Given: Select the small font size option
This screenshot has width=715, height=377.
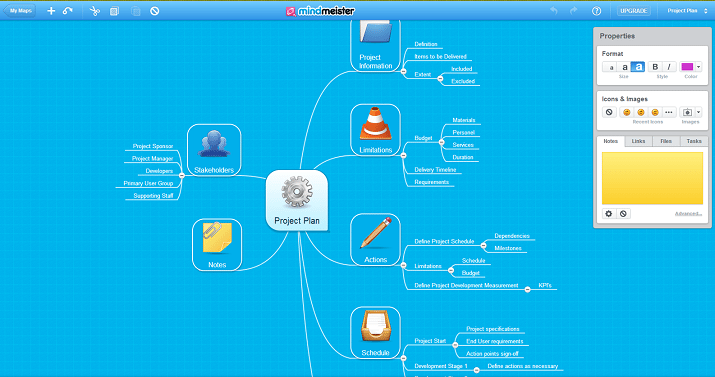Looking at the screenshot, I should coord(611,67).
